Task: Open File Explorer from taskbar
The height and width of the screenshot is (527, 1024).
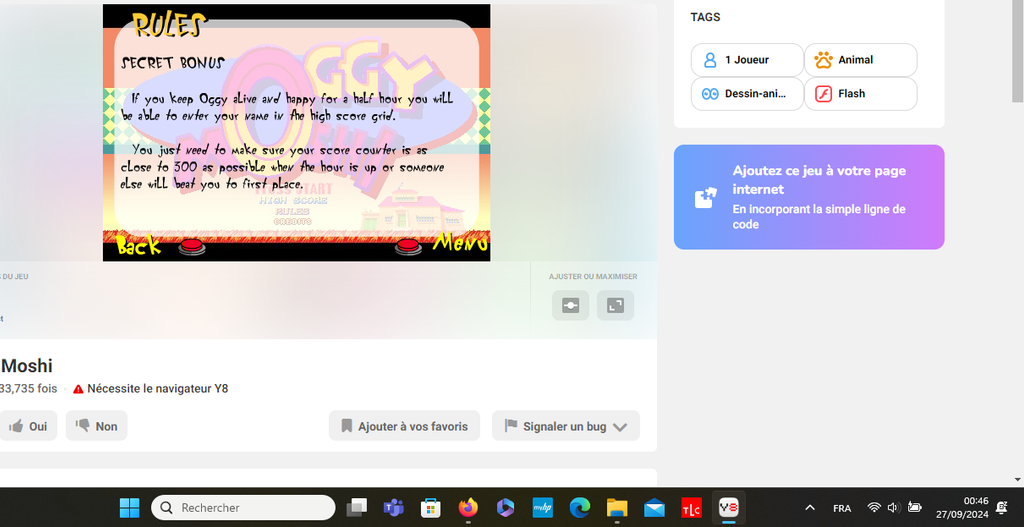Action: pyautogui.click(x=616, y=508)
